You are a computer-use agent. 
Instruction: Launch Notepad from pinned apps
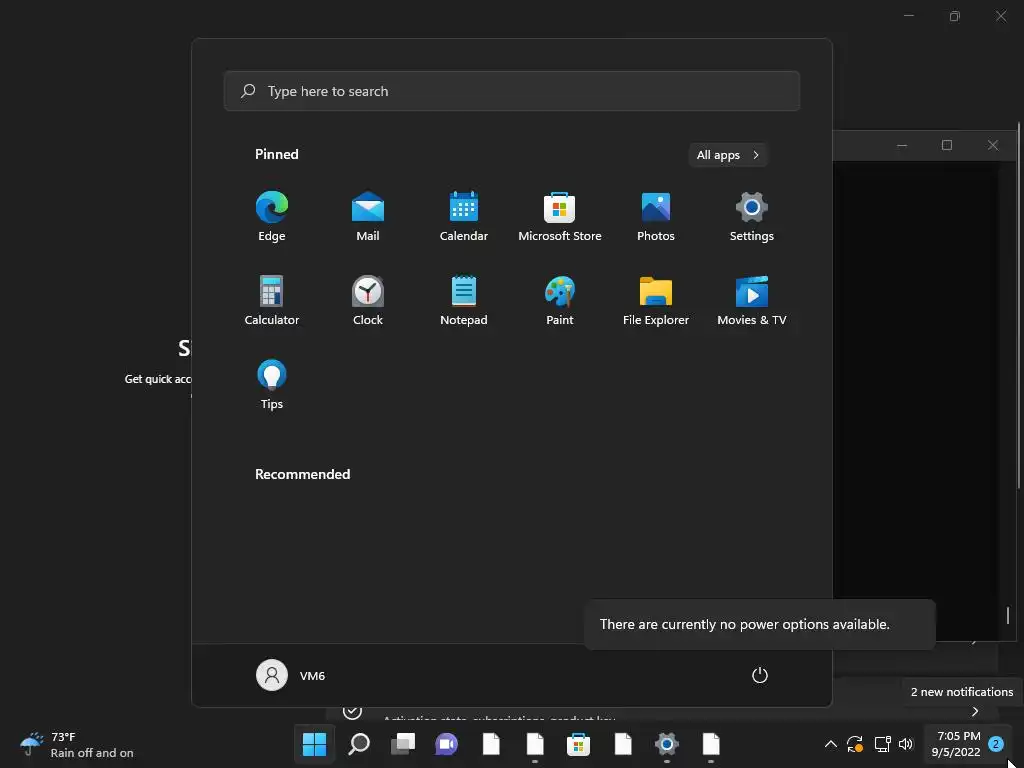(464, 300)
